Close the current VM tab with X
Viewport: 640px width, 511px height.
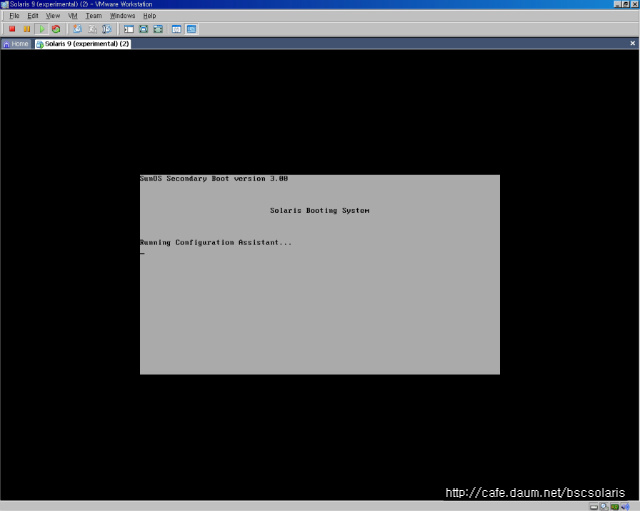click(633, 43)
